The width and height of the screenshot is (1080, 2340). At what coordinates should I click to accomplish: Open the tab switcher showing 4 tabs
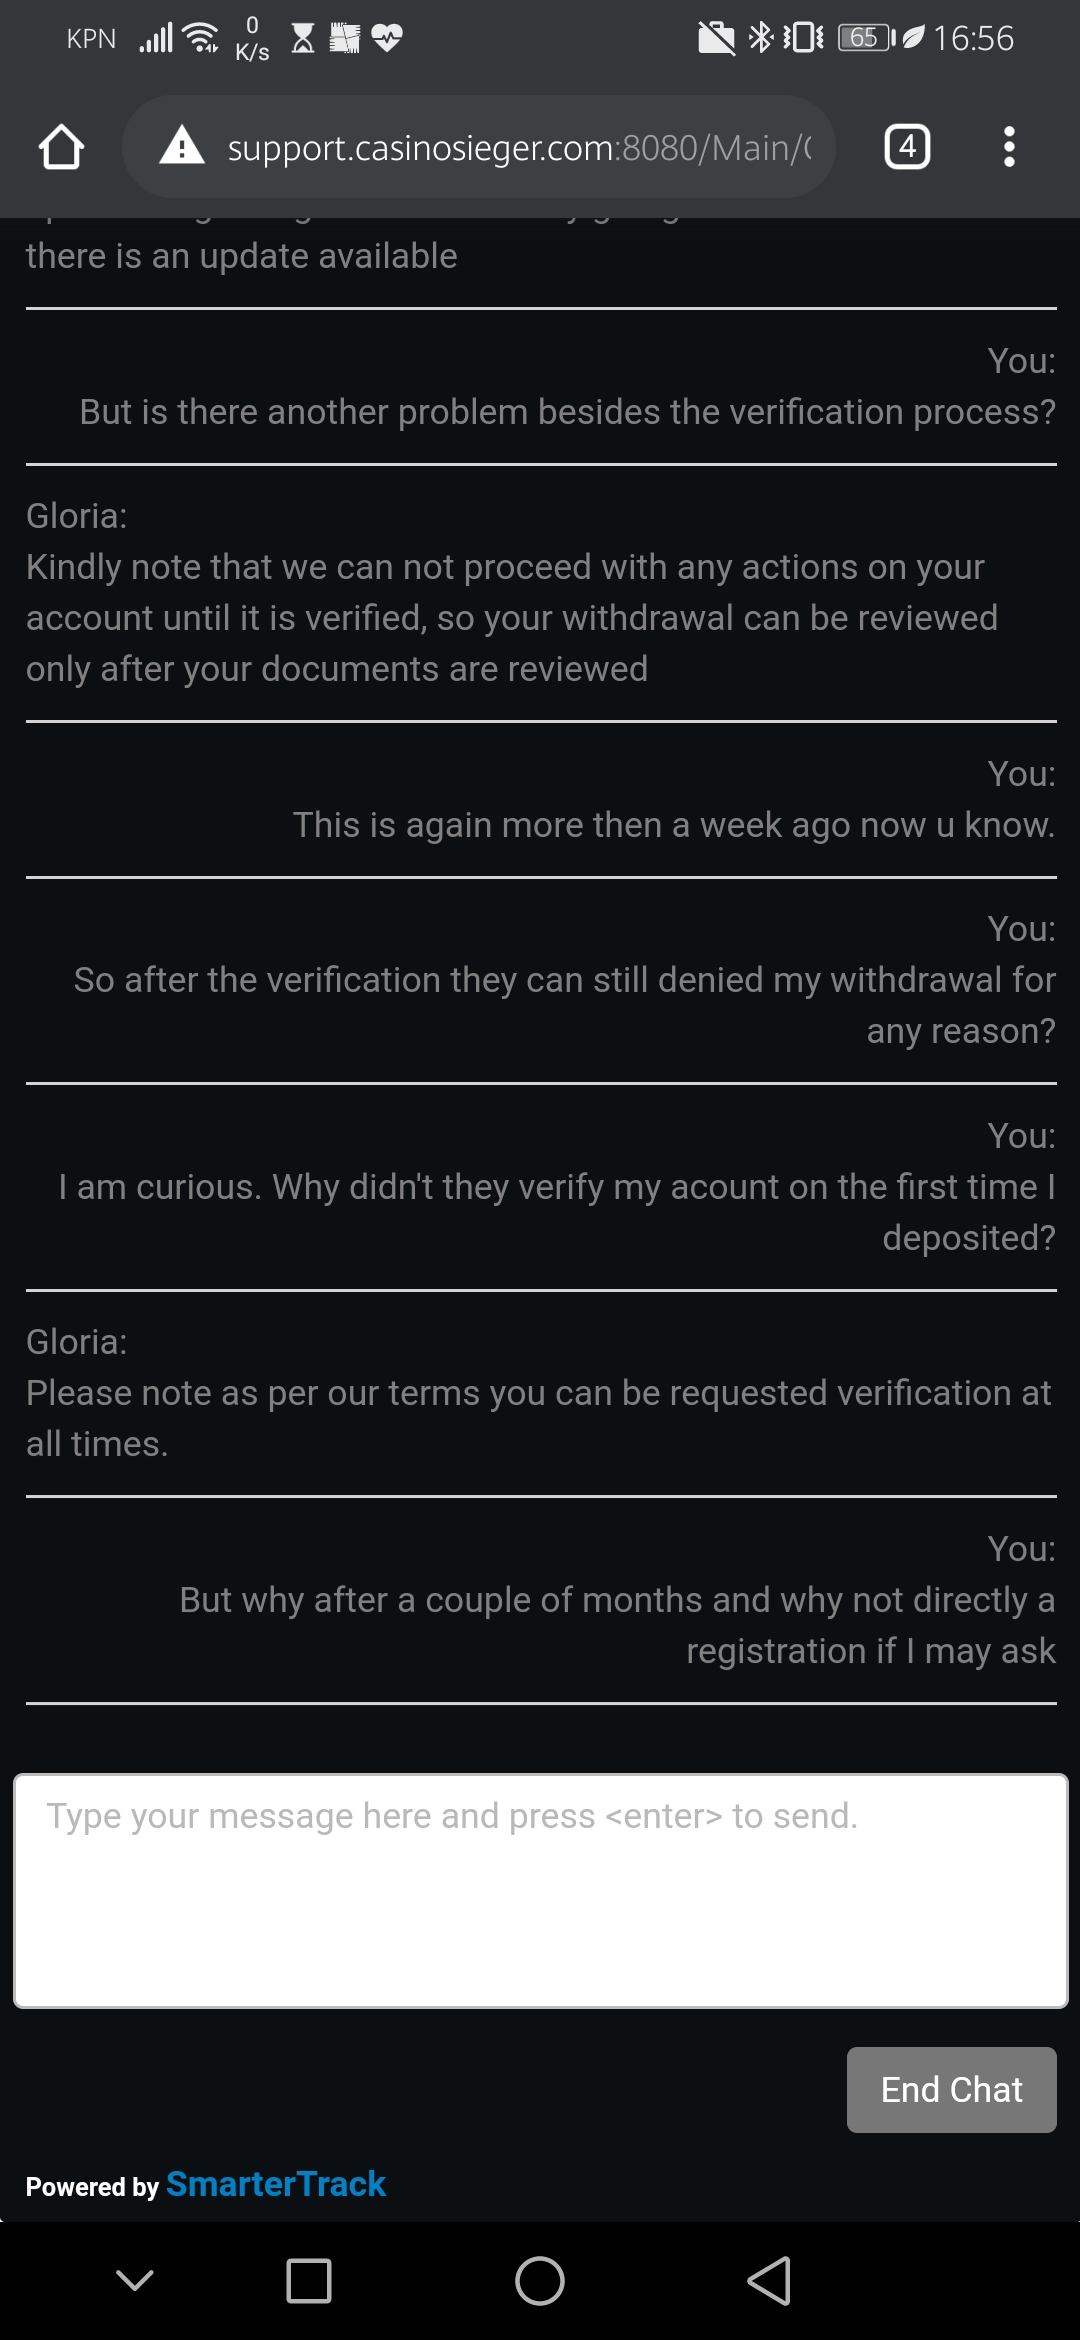[x=907, y=147]
